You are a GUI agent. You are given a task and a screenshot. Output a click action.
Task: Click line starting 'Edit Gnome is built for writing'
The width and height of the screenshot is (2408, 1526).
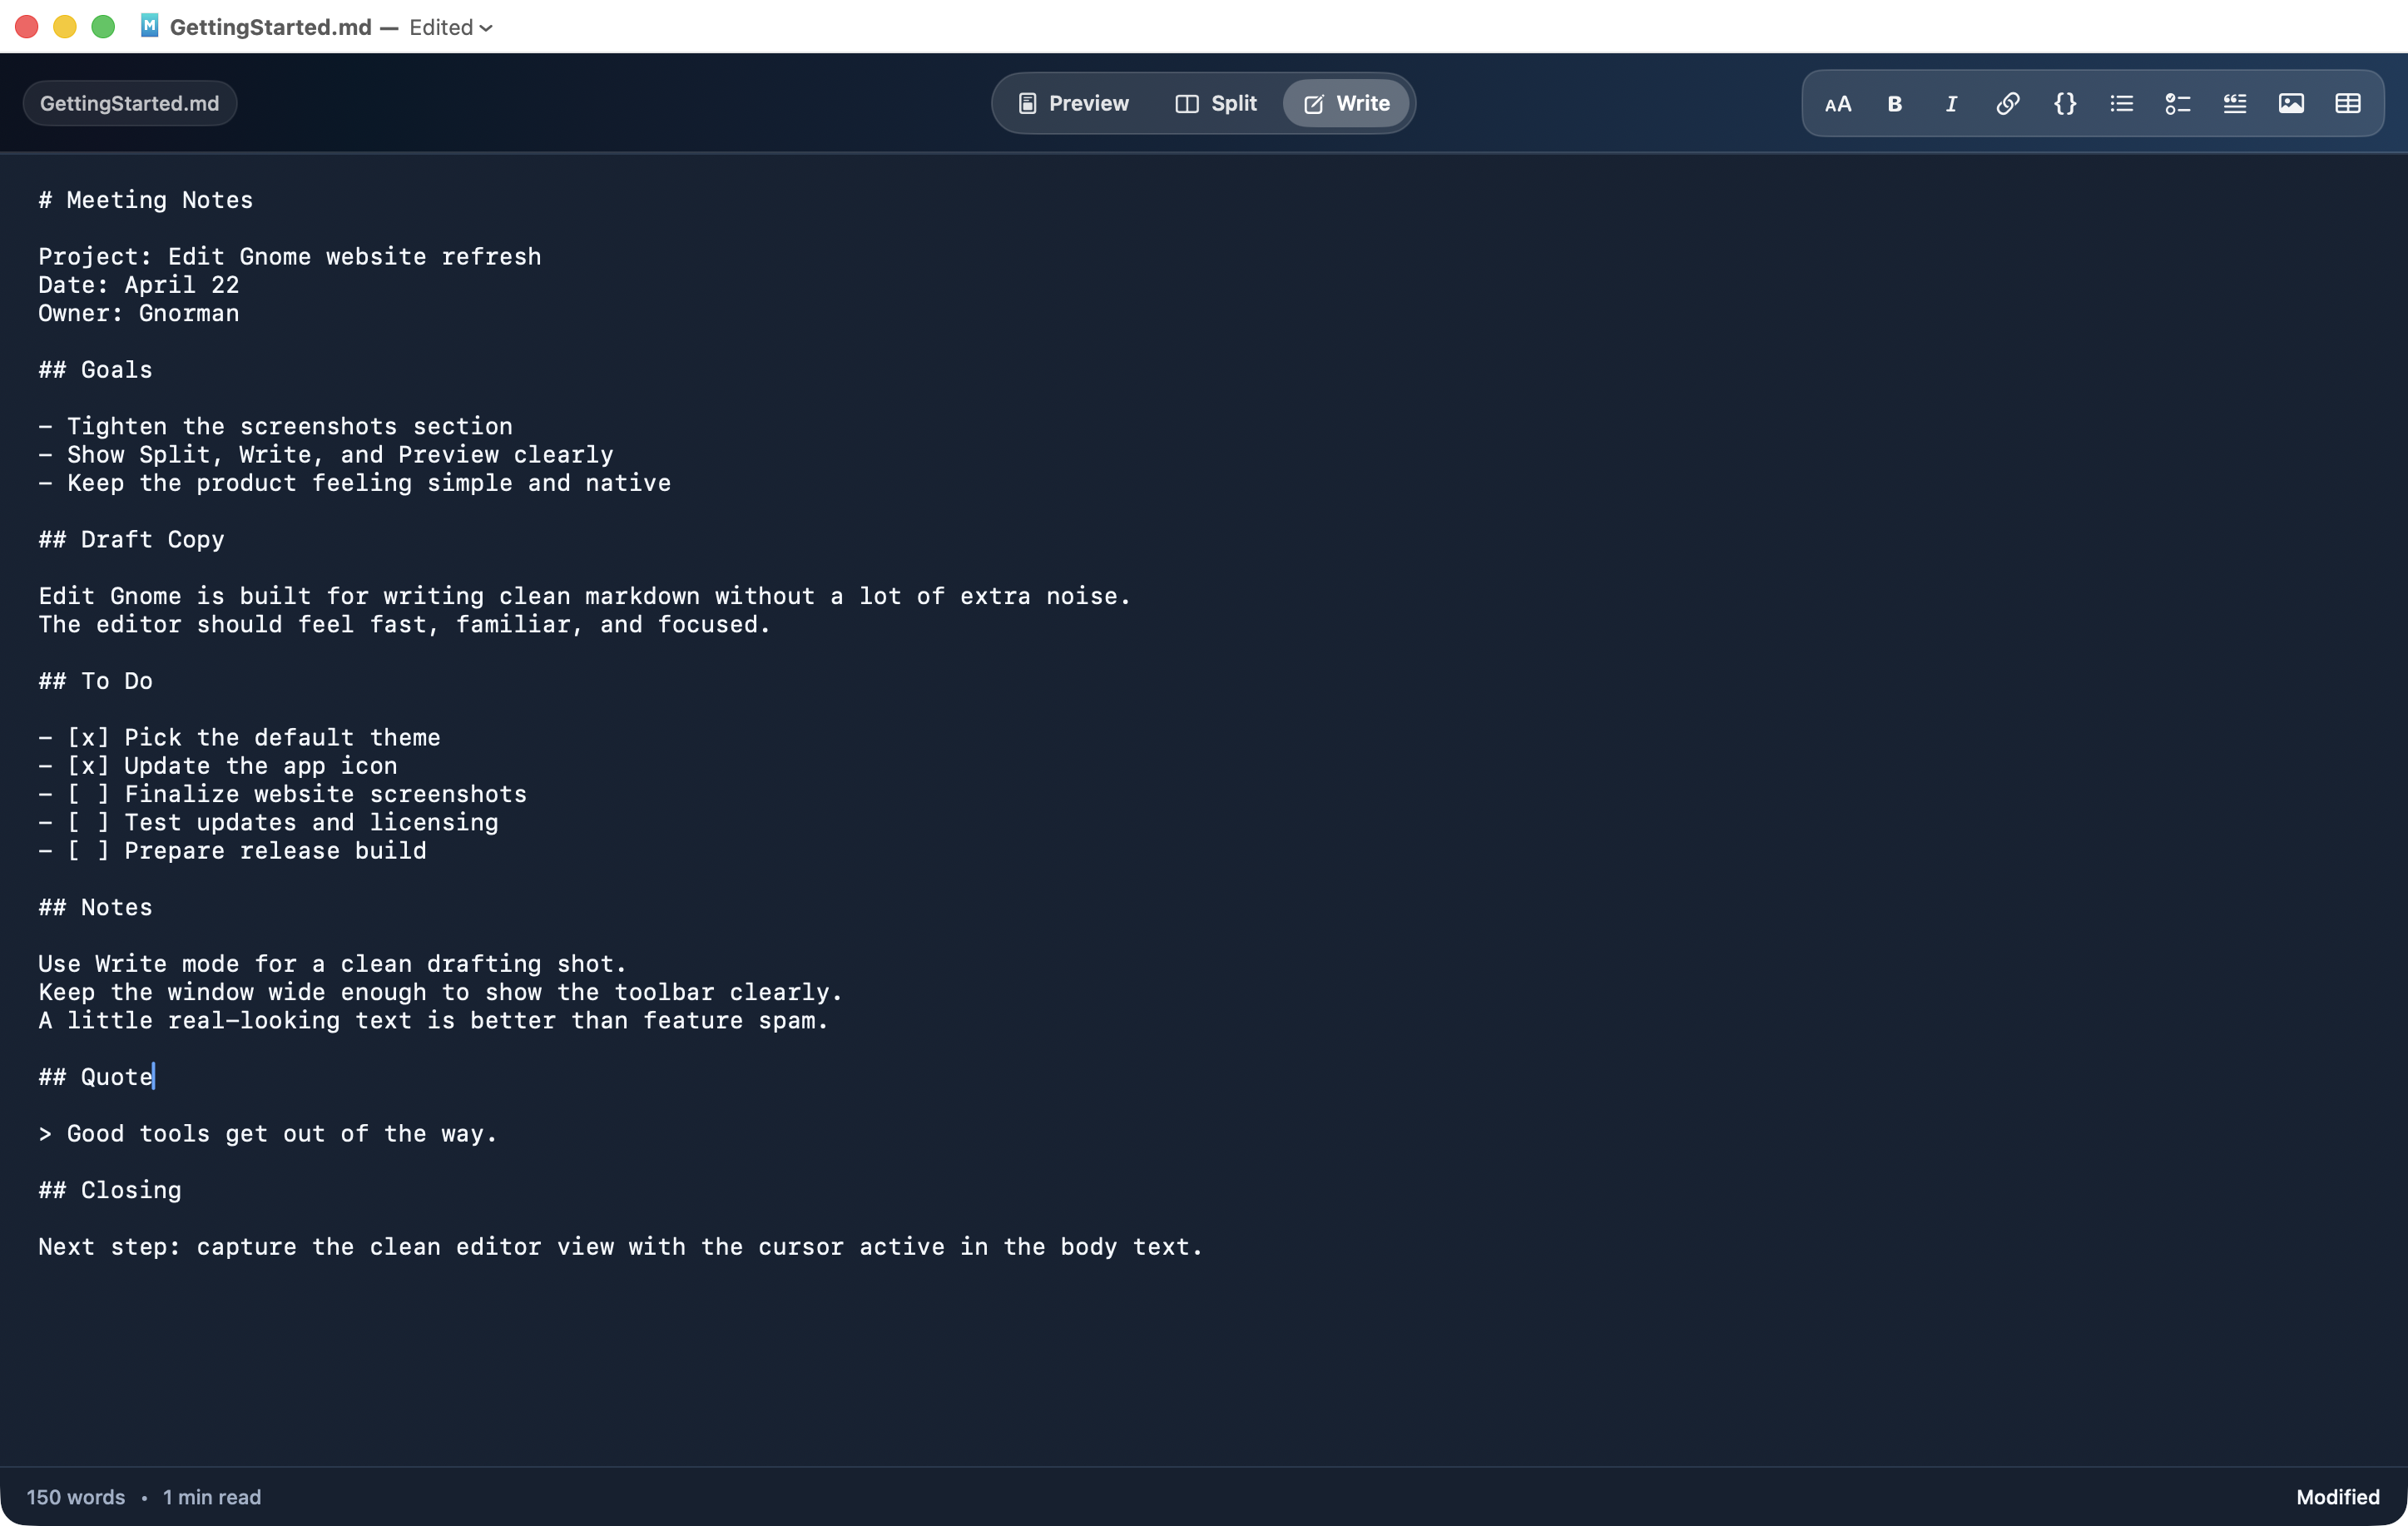click(585, 596)
